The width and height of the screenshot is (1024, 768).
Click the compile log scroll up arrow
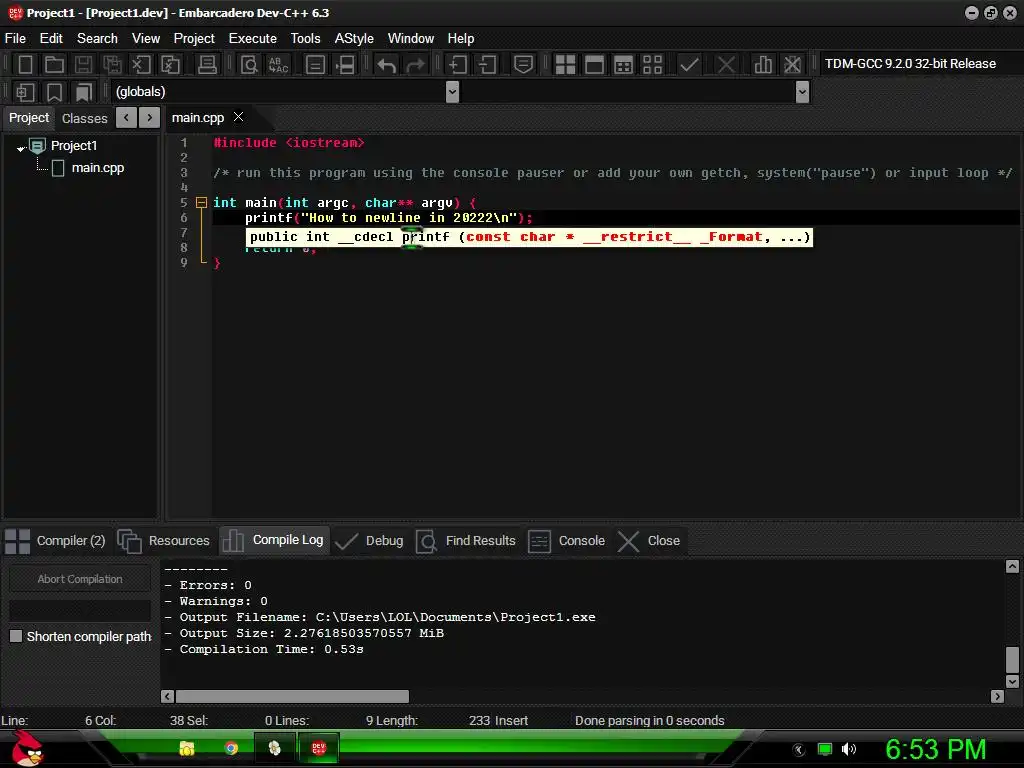1012,566
